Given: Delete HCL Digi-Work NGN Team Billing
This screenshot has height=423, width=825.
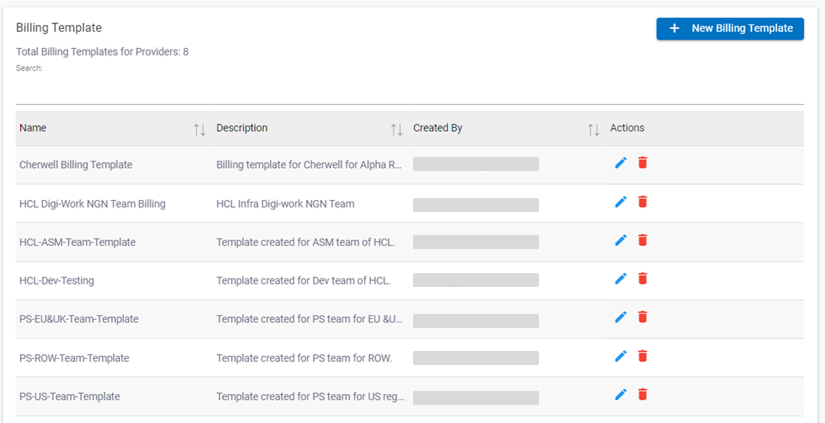Looking at the screenshot, I should point(642,202).
